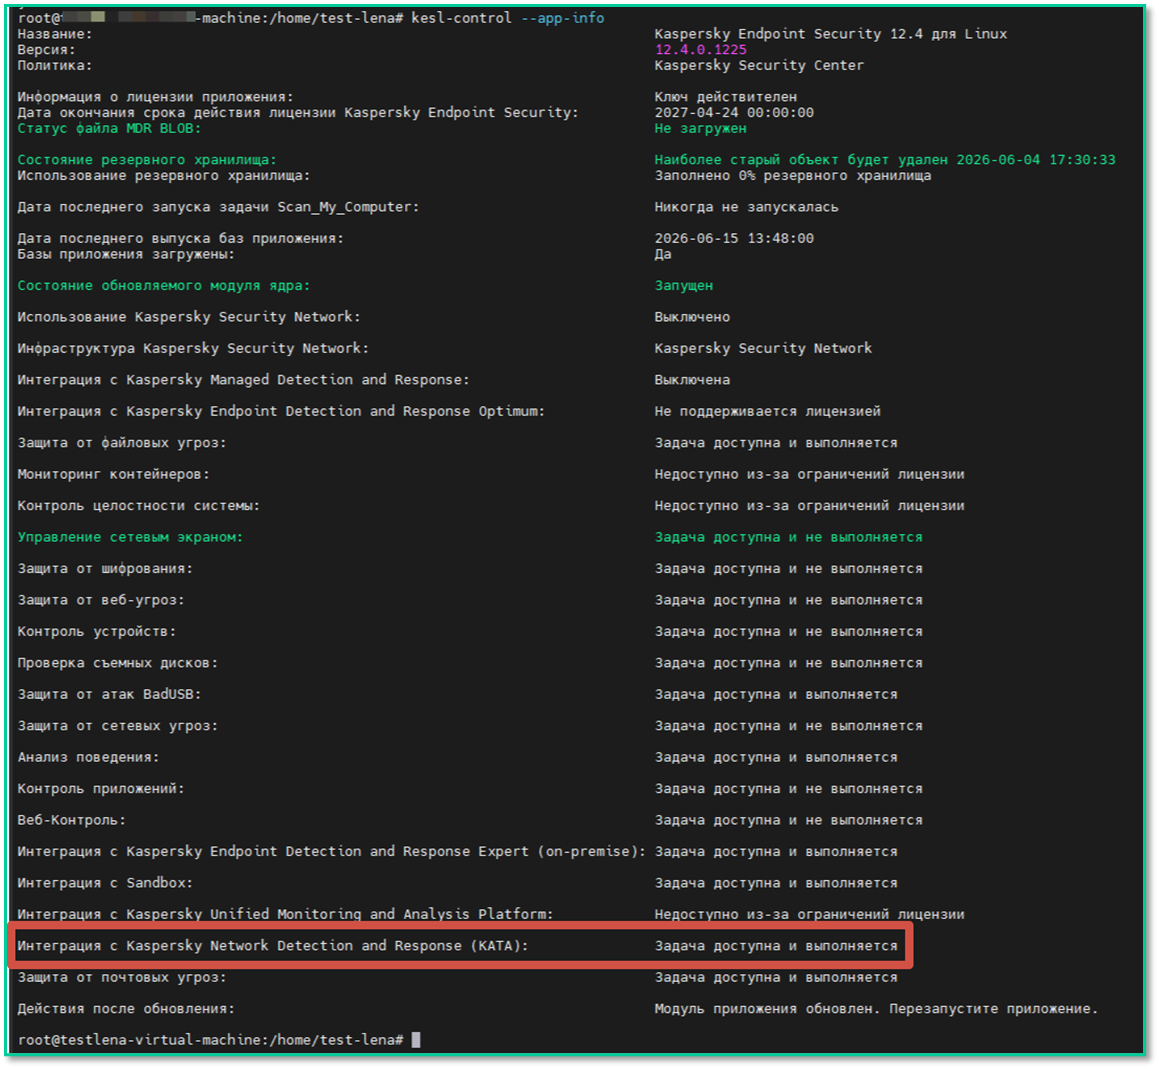The height and width of the screenshot is (1069, 1159).
Task: Click status value in 'Мониторинг контейнеров' row
Action: pyautogui.click(x=809, y=474)
